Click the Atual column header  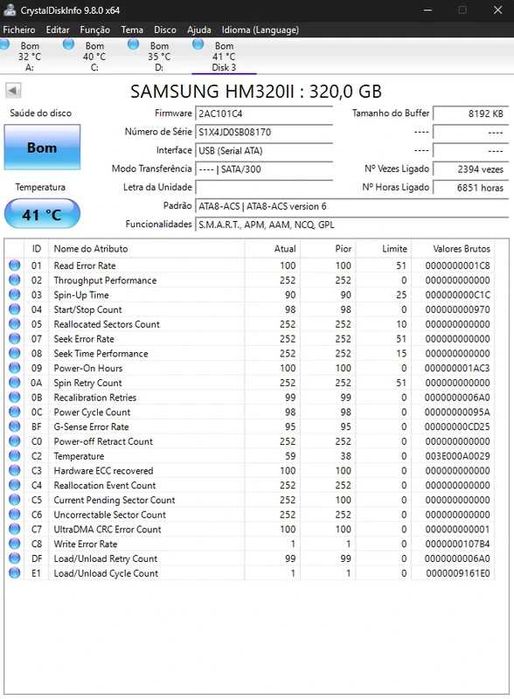pos(272,249)
